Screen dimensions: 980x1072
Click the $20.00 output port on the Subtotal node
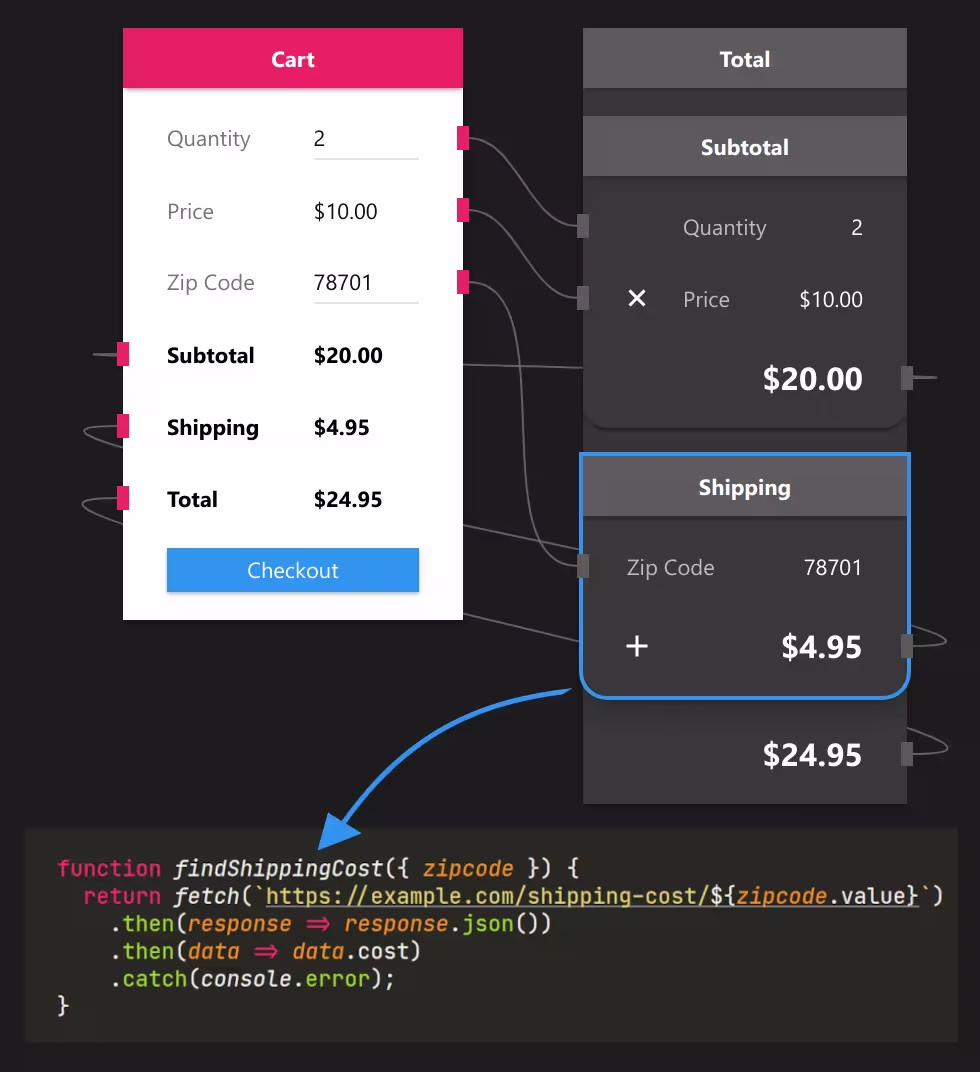pos(908,378)
